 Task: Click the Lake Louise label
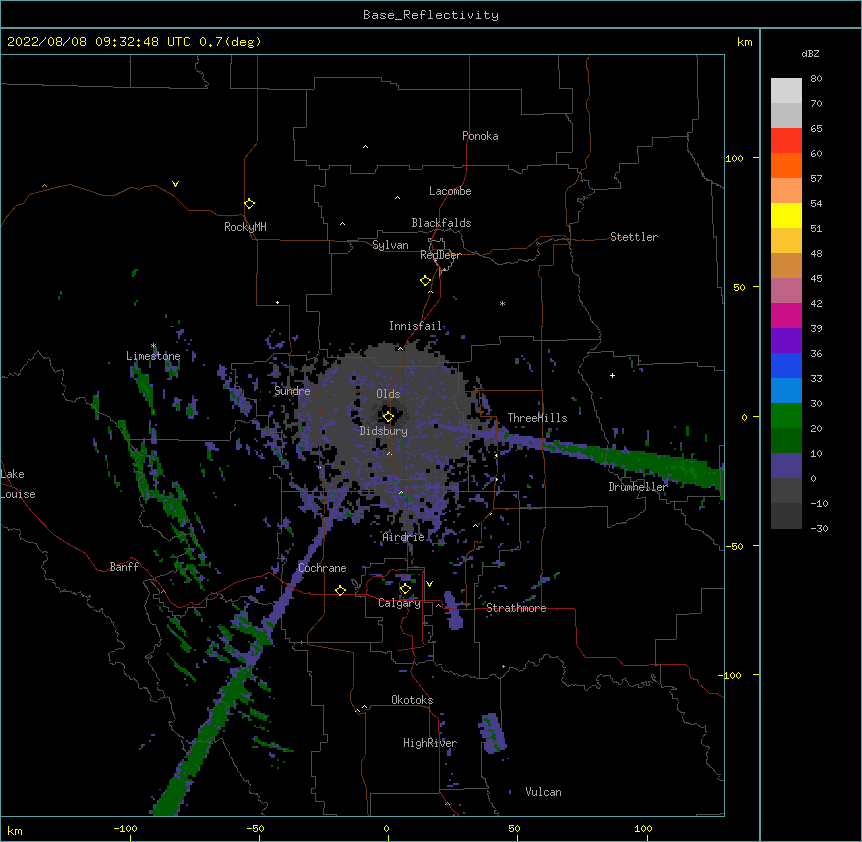pyautogui.click(x=18, y=484)
